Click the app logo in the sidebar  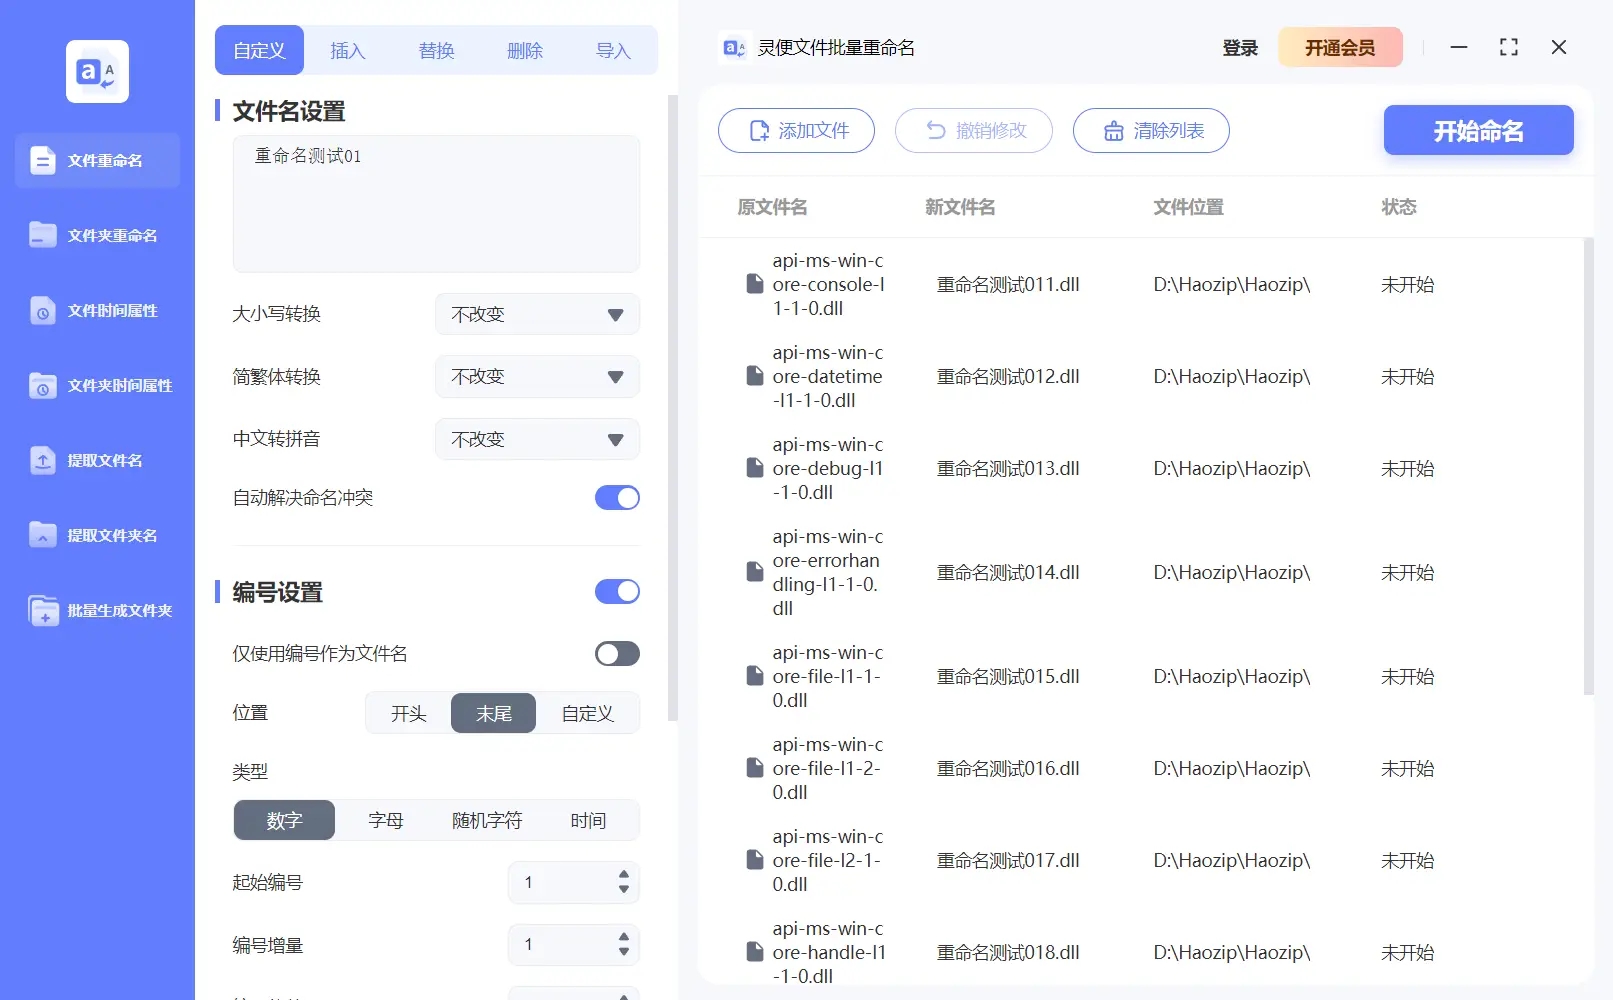[96, 71]
